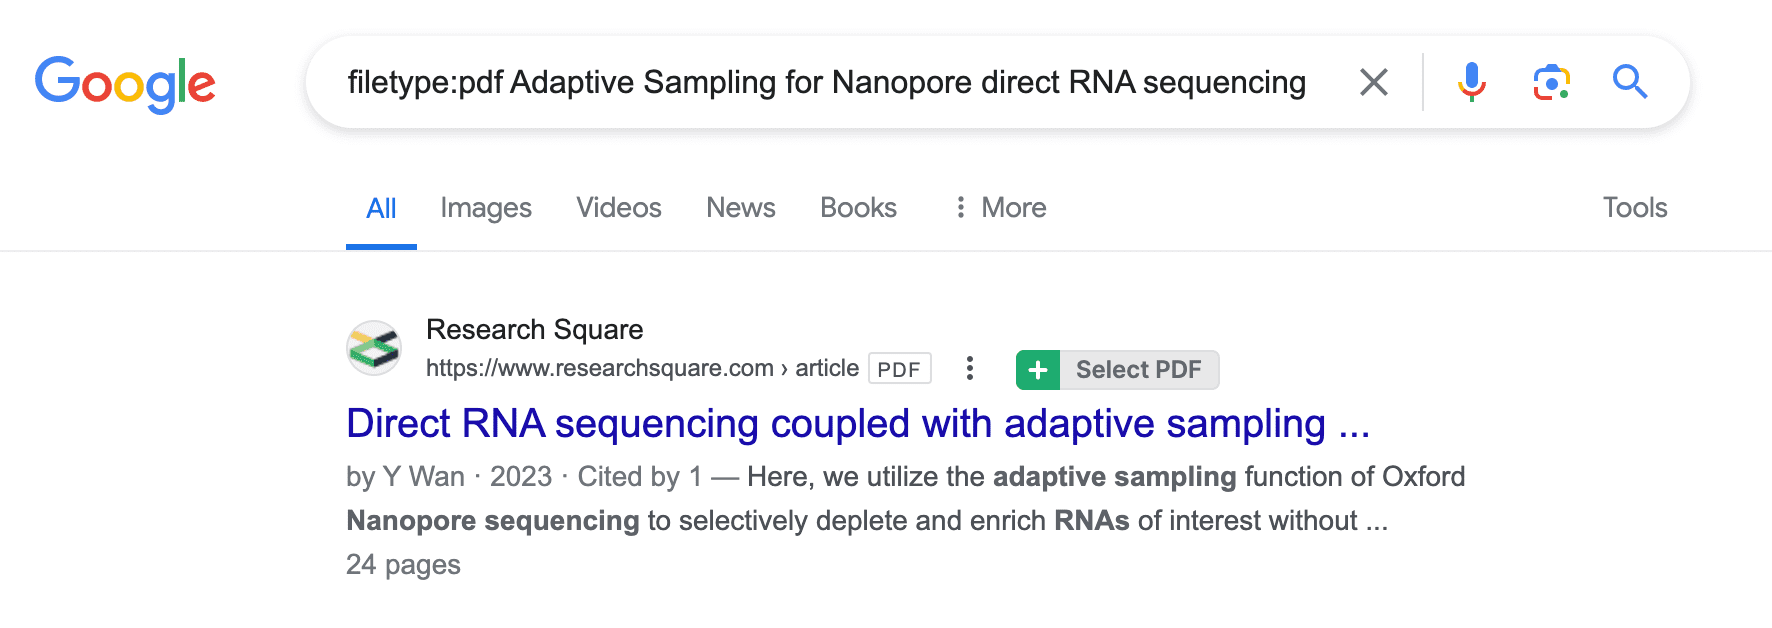Switch to the Videos tab
1772x628 pixels.
click(619, 208)
